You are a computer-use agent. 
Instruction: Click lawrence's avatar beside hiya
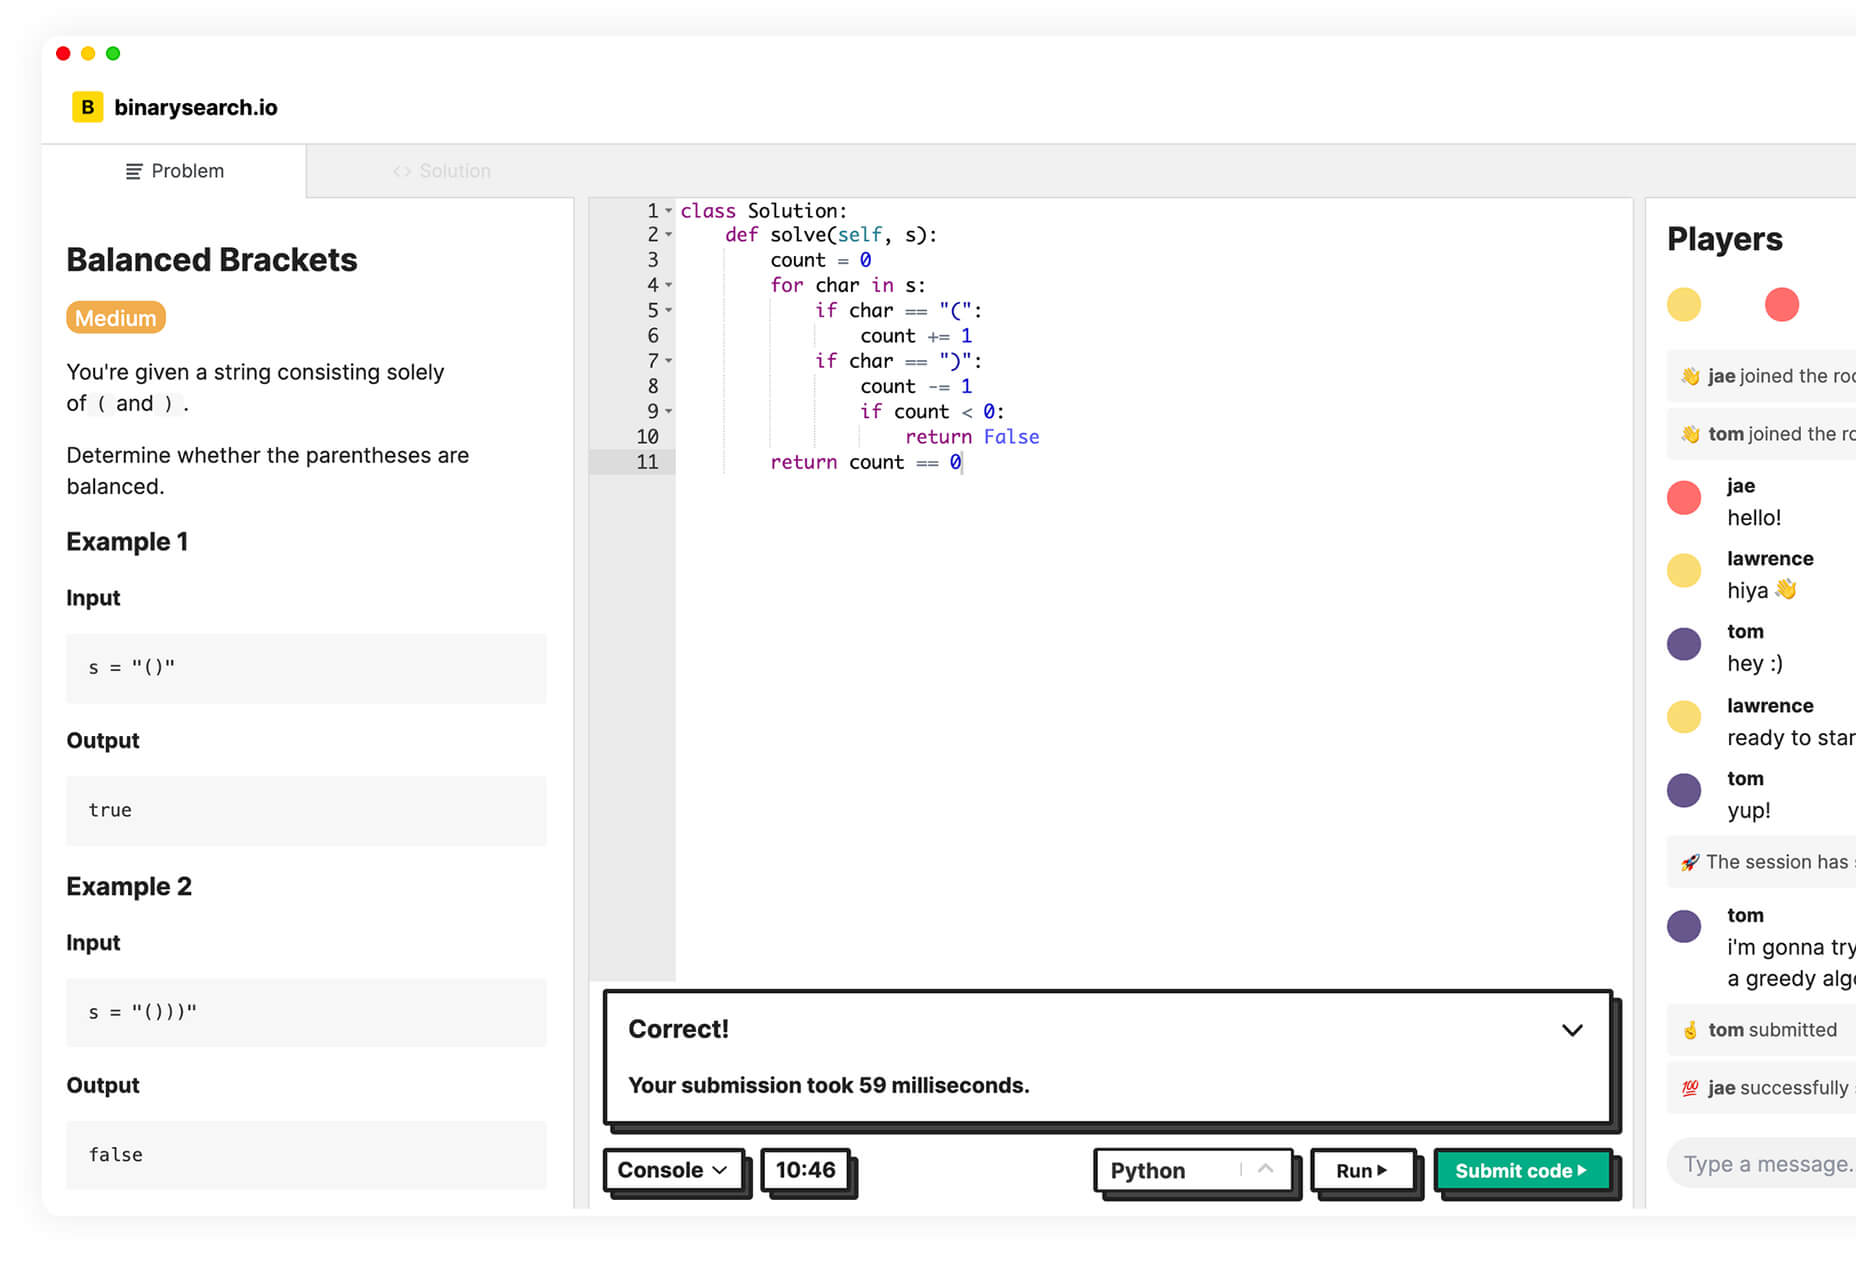coord(1684,570)
